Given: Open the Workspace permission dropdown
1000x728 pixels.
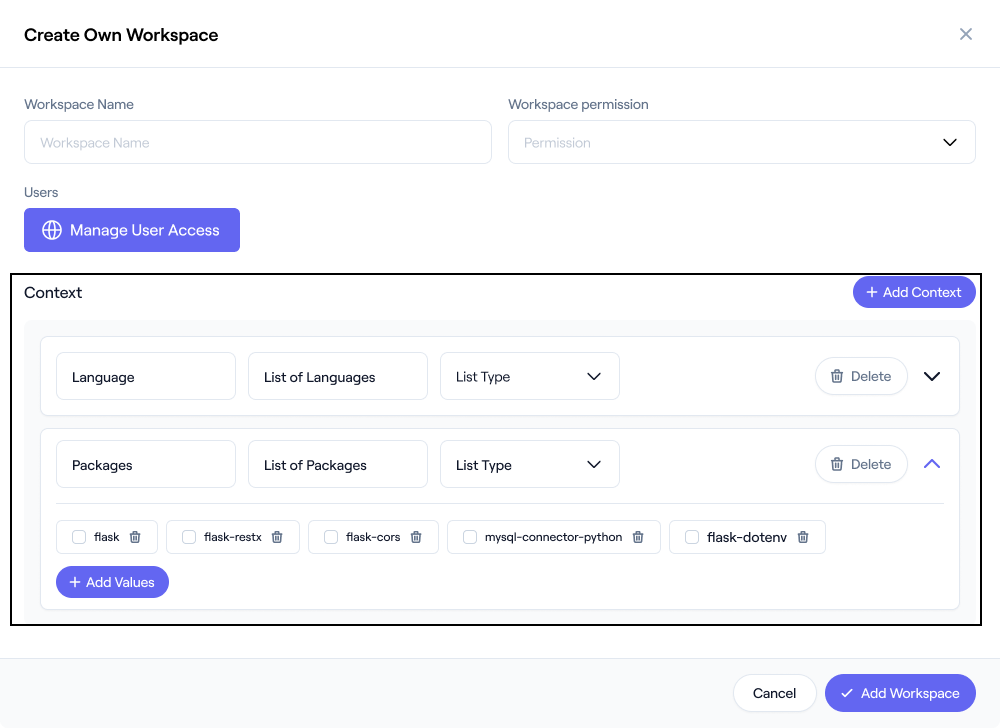Looking at the screenshot, I should [741, 142].
